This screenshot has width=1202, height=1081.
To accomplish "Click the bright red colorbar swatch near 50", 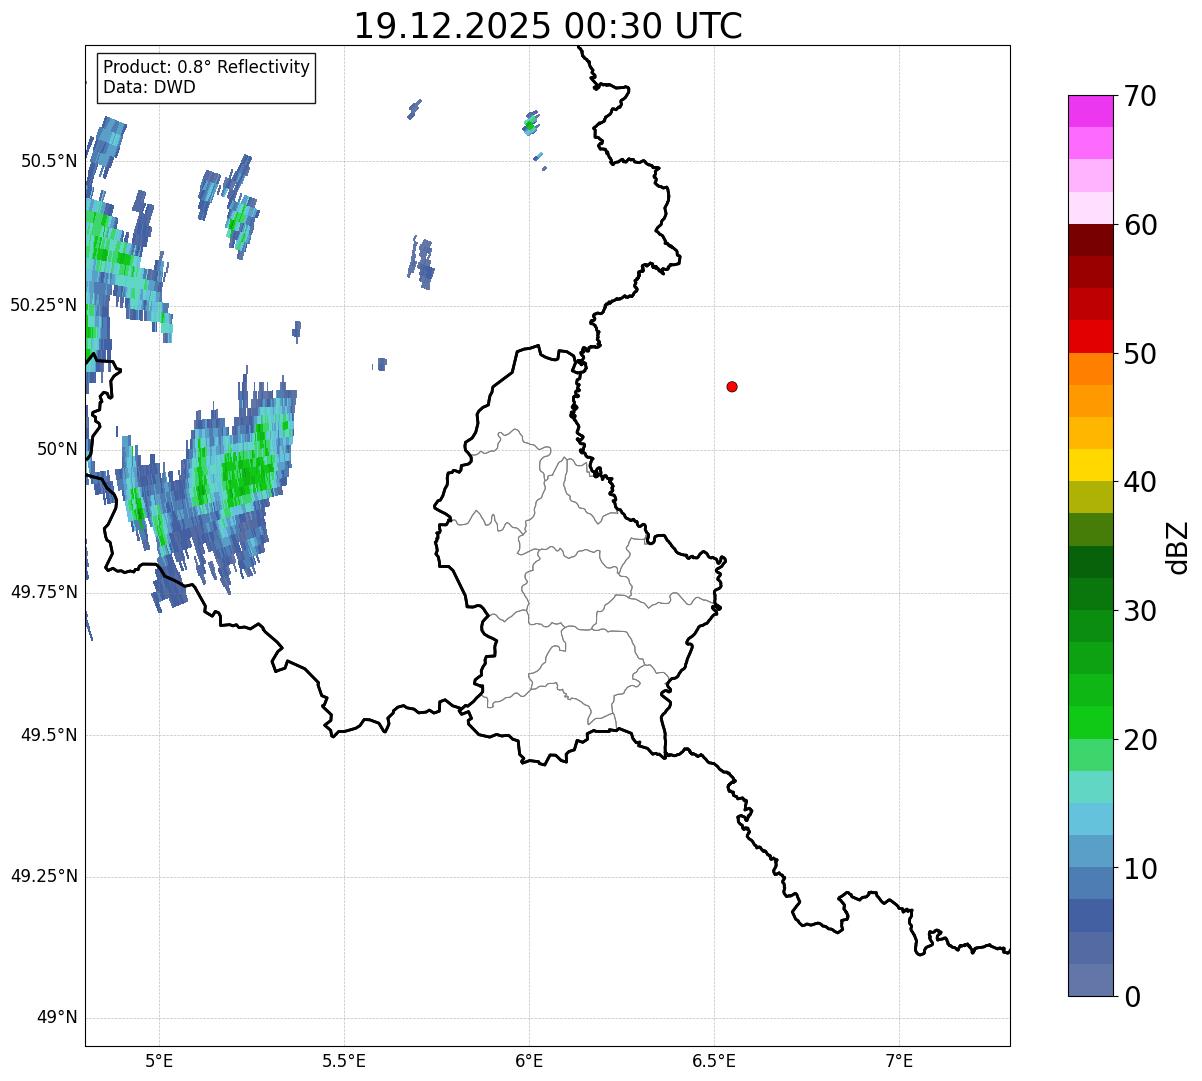I will tap(1090, 337).
